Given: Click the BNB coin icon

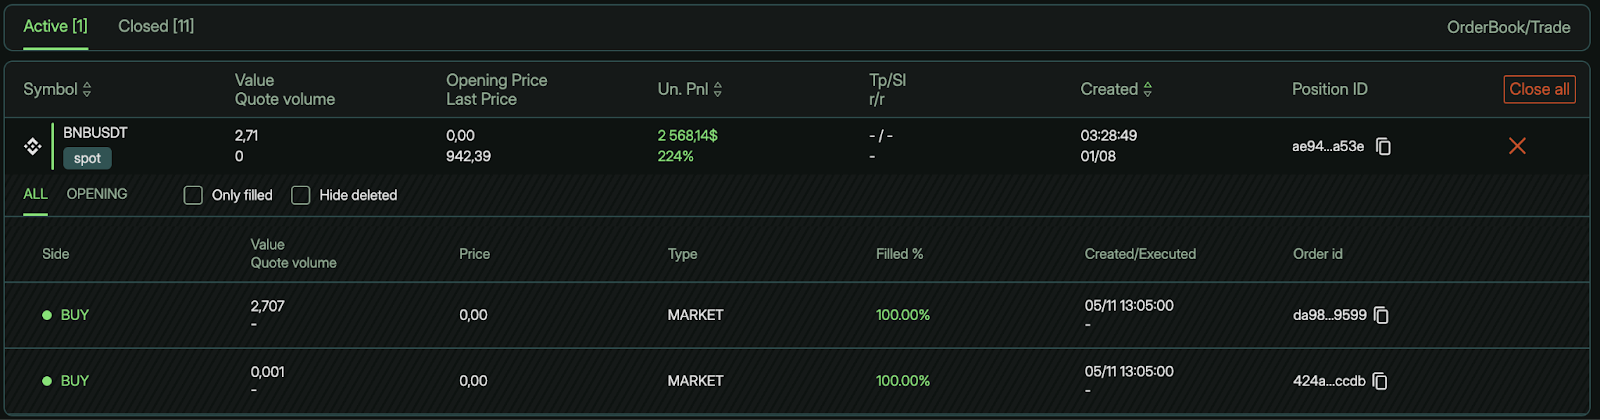Looking at the screenshot, I should 33,146.
